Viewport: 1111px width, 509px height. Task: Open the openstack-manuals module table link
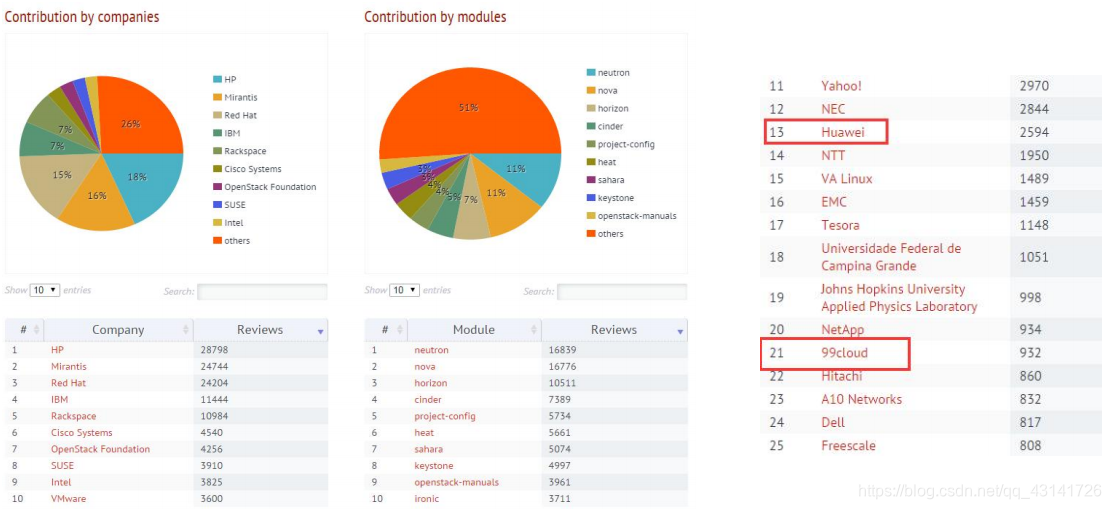pos(456,482)
